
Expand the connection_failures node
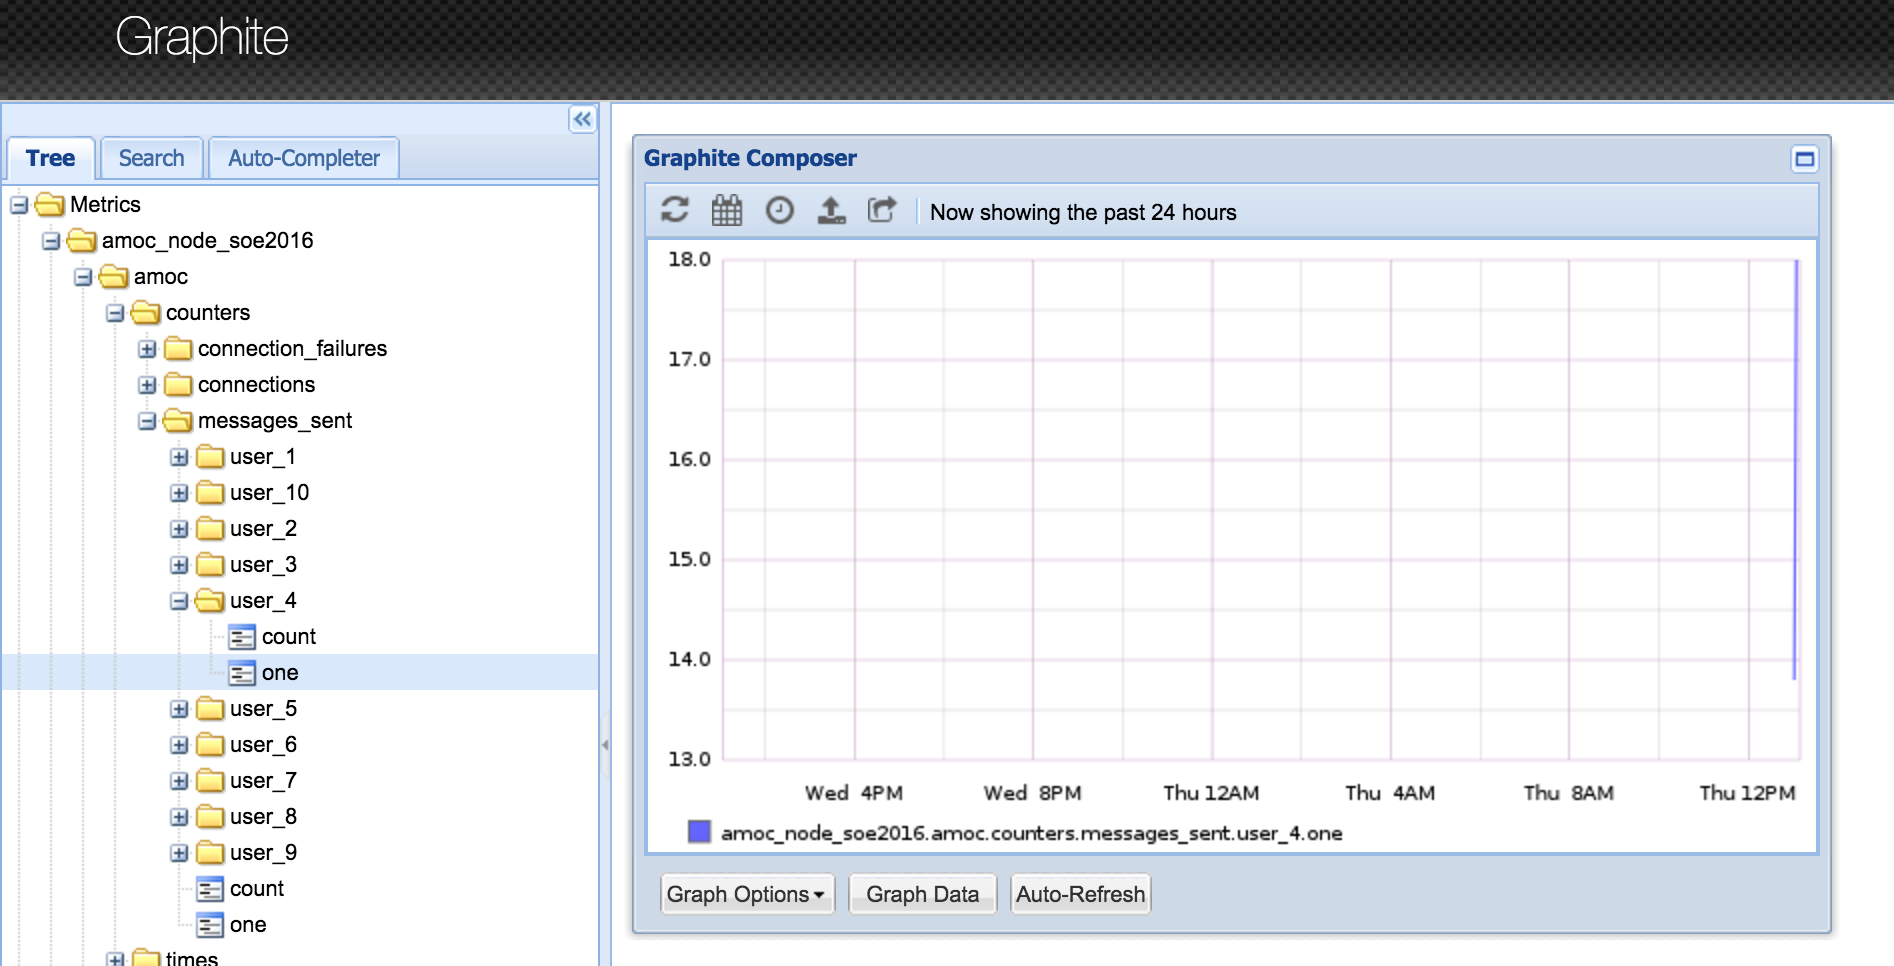point(147,349)
